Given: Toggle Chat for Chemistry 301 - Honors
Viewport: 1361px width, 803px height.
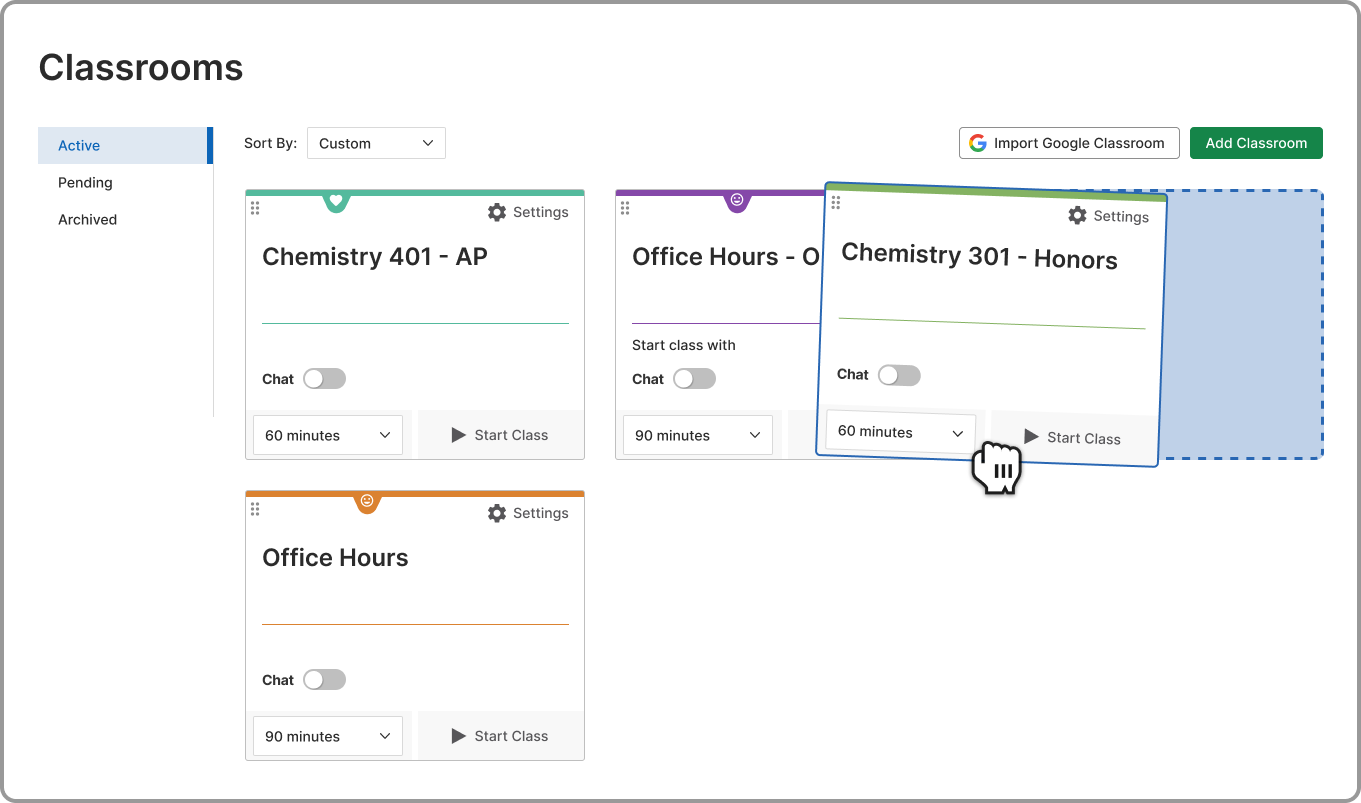Looking at the screenshot, I should [x=899, y=375].
